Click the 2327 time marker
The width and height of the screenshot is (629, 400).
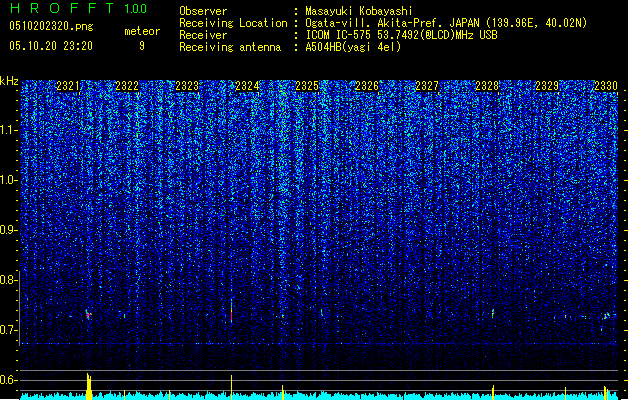coord(427,86)
